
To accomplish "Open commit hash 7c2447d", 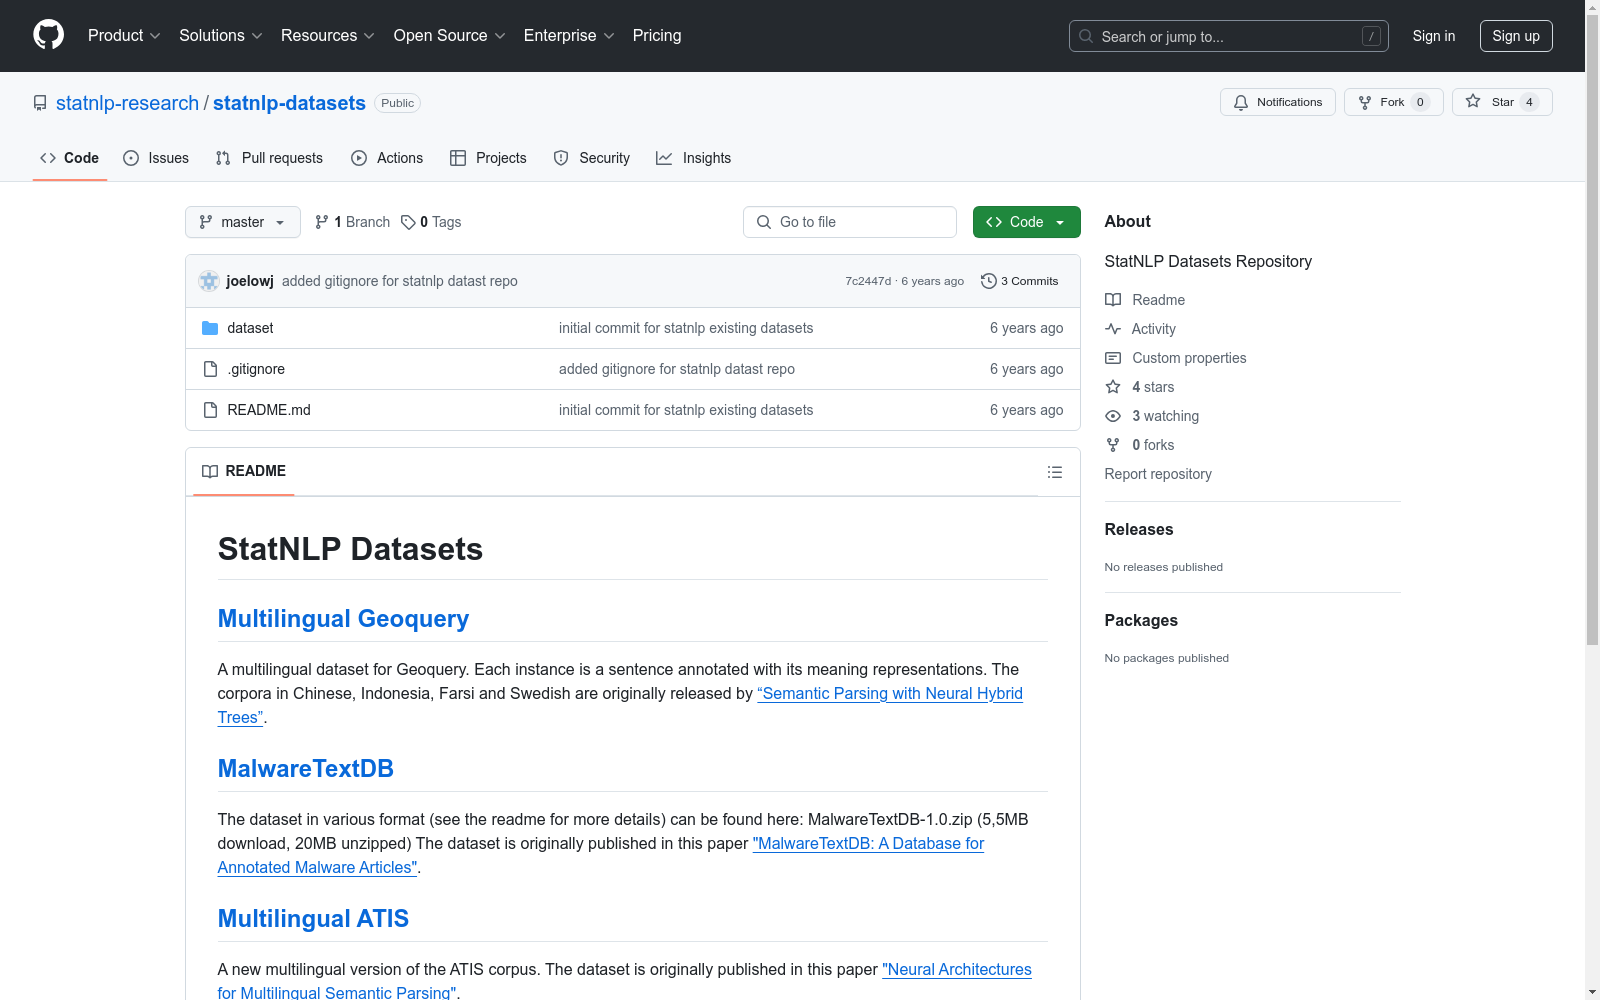I will pos(868,281).
